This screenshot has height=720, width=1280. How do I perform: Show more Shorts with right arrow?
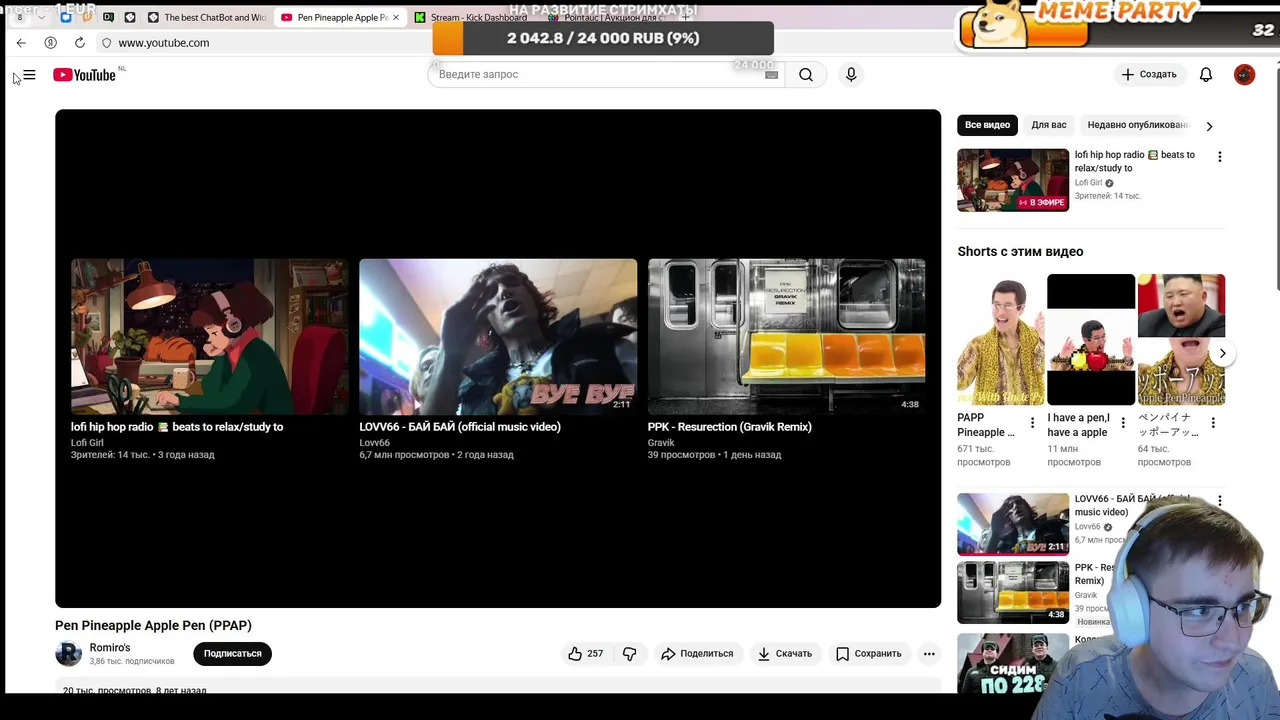point(1222,353)
